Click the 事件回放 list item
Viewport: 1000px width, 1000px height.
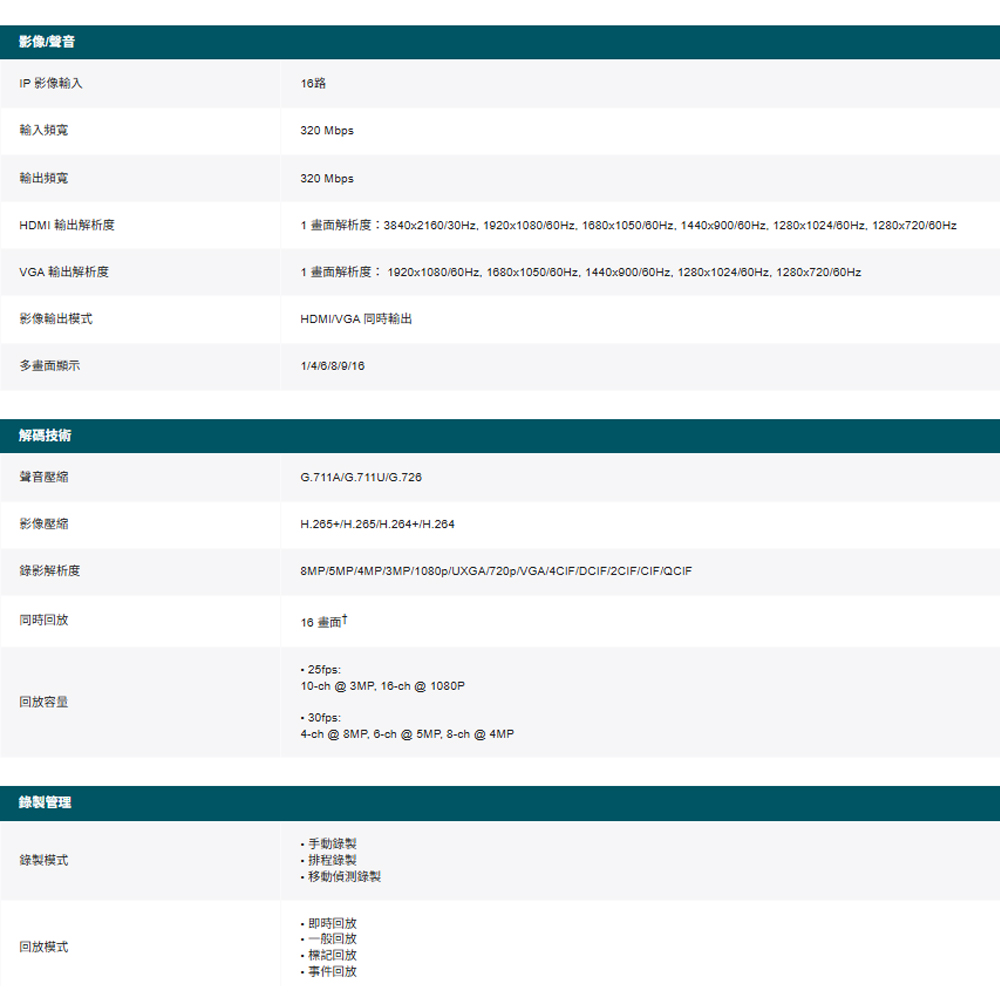[329, 972]
